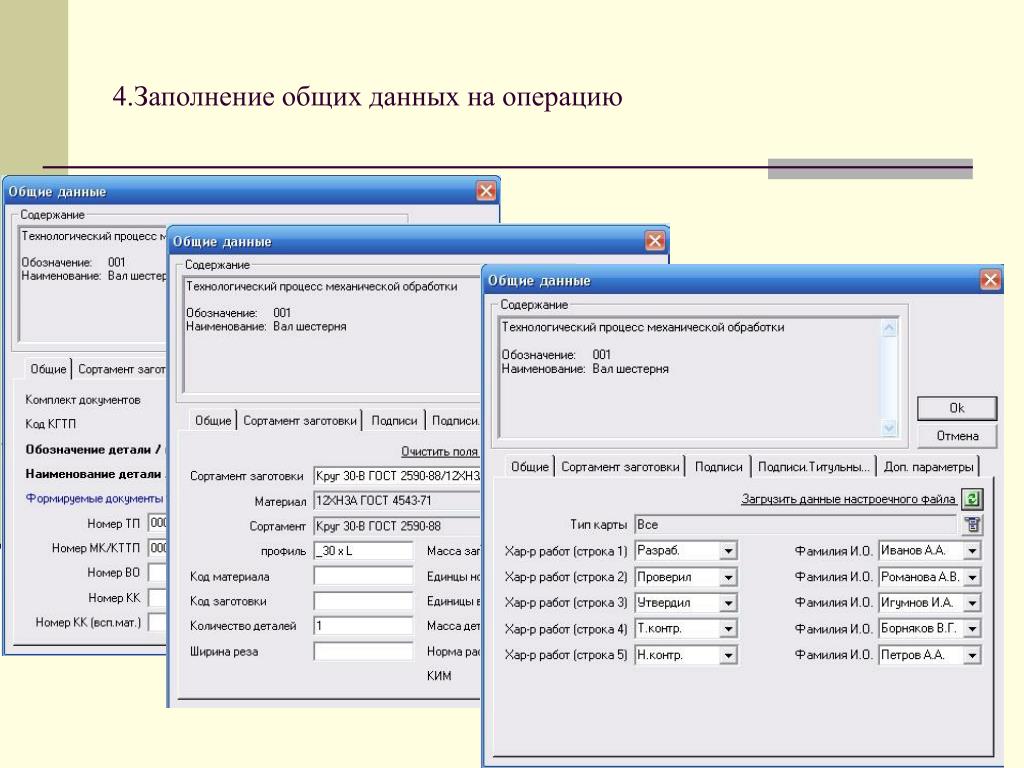Click the Ok button
The image size is (1024, 768).
click(x=957, y=408)
